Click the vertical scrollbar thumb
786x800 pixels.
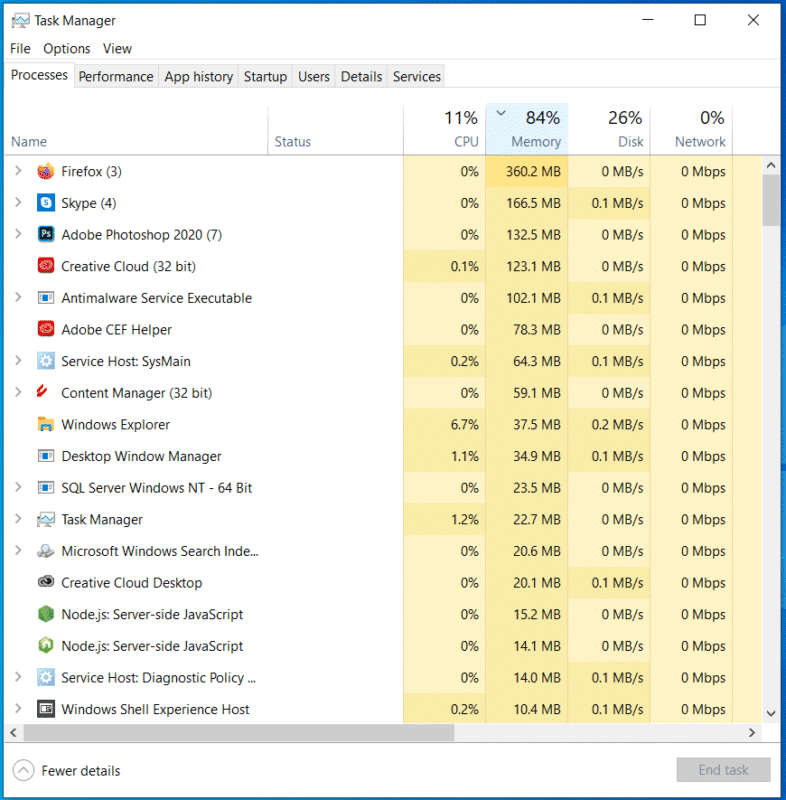click(771, 200)
